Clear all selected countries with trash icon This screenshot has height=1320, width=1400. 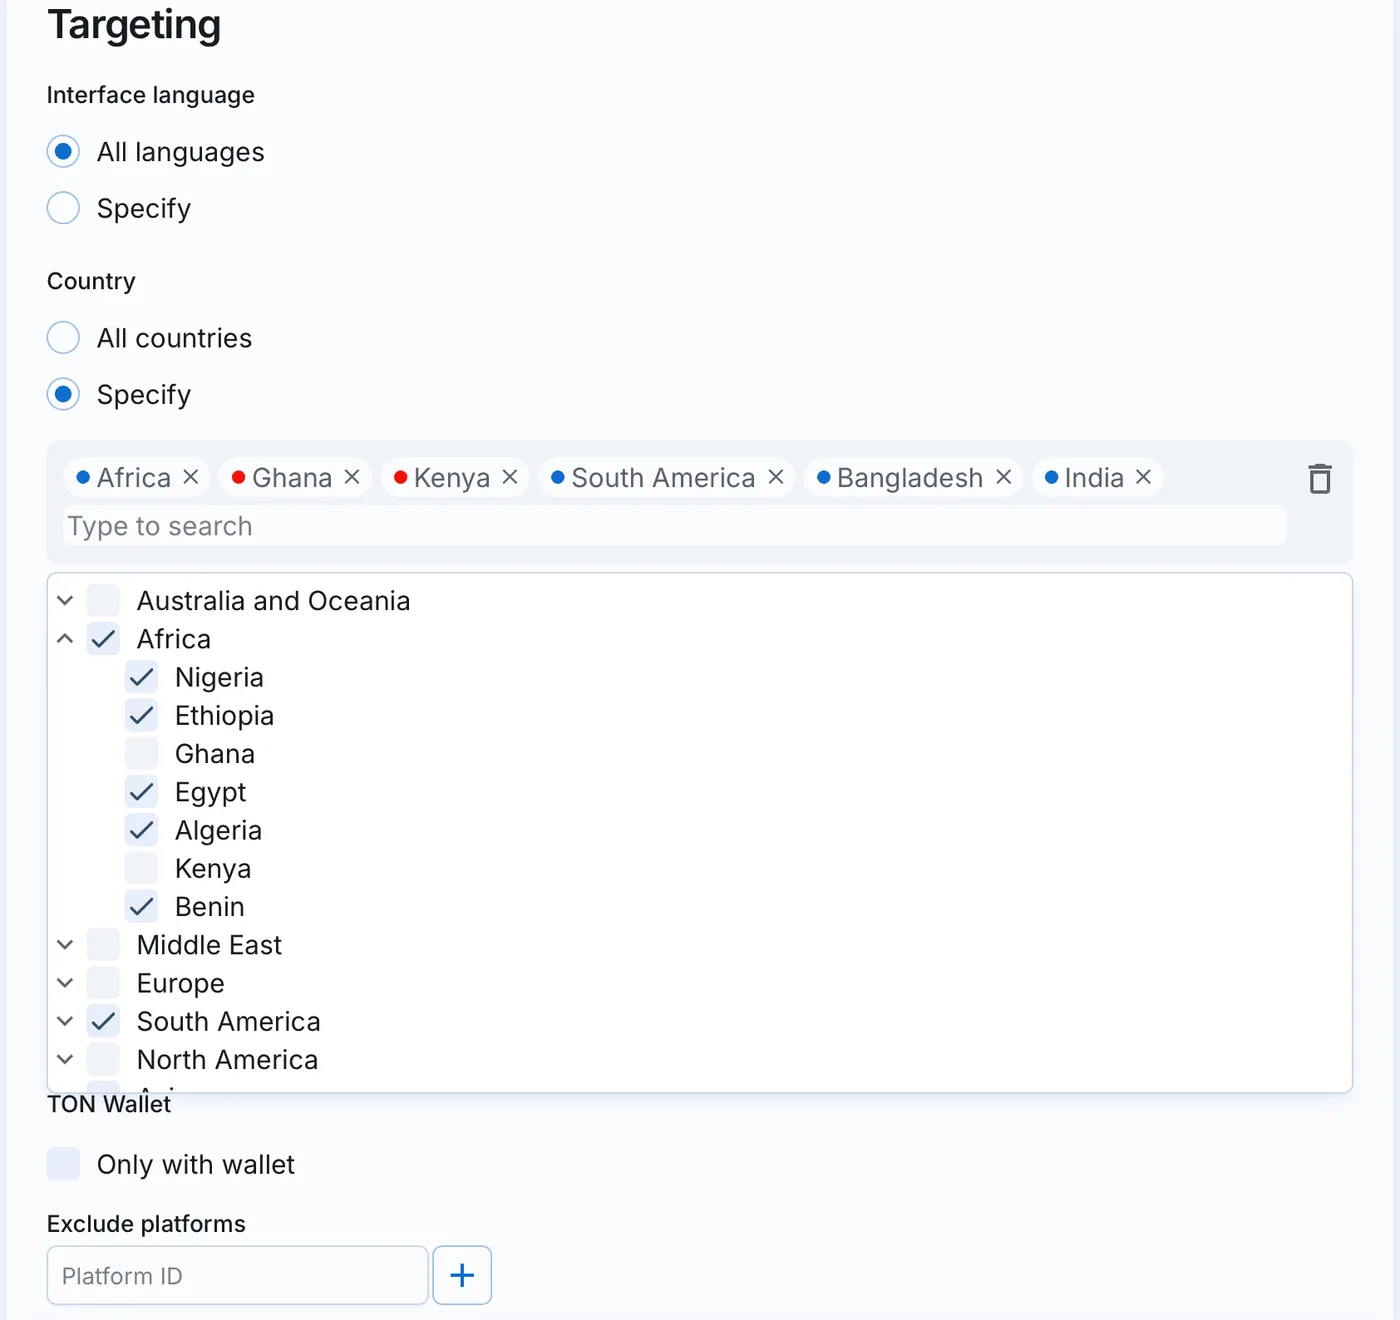click(x=1320, y=479)
